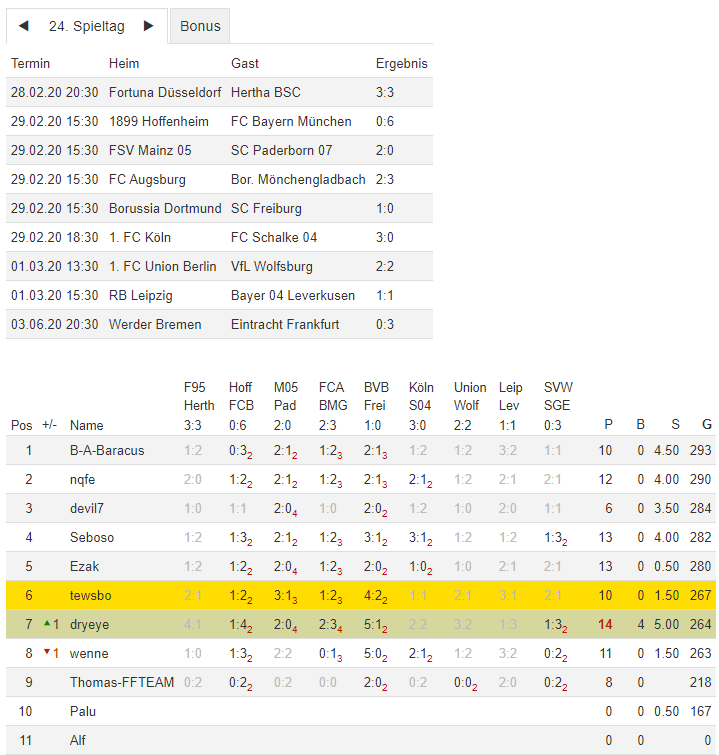Click the 1899 Hoffenheim home team entry
This screenshot has width=719, height=755.
click(157, 121)
